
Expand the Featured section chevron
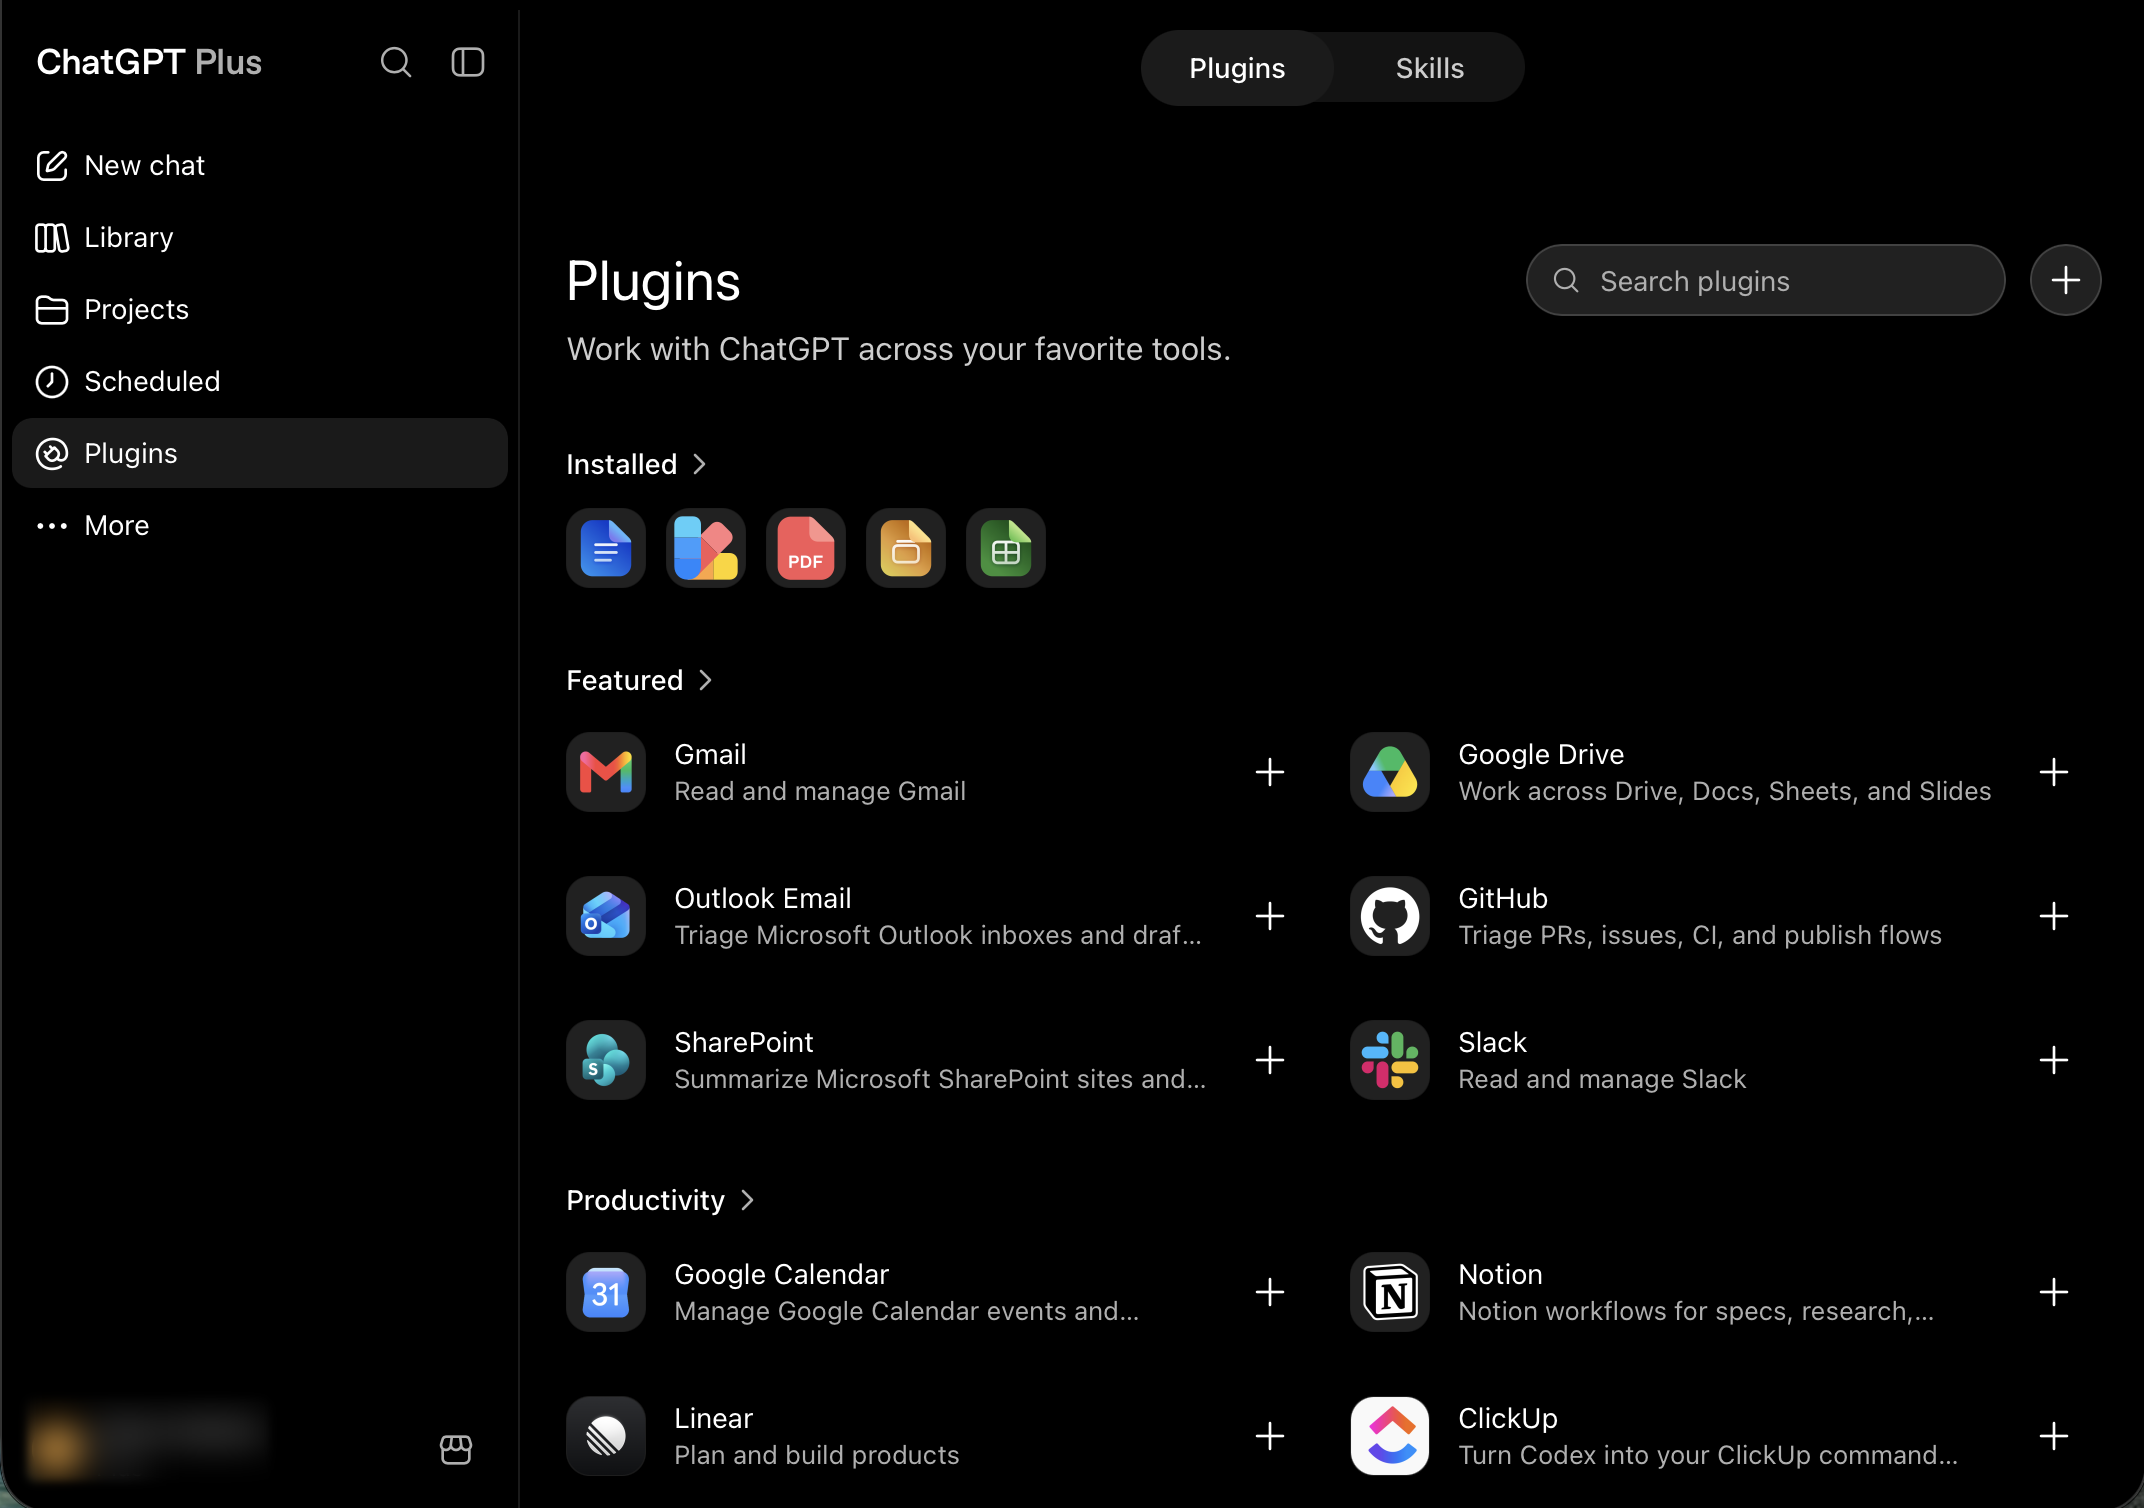point(705,680)
